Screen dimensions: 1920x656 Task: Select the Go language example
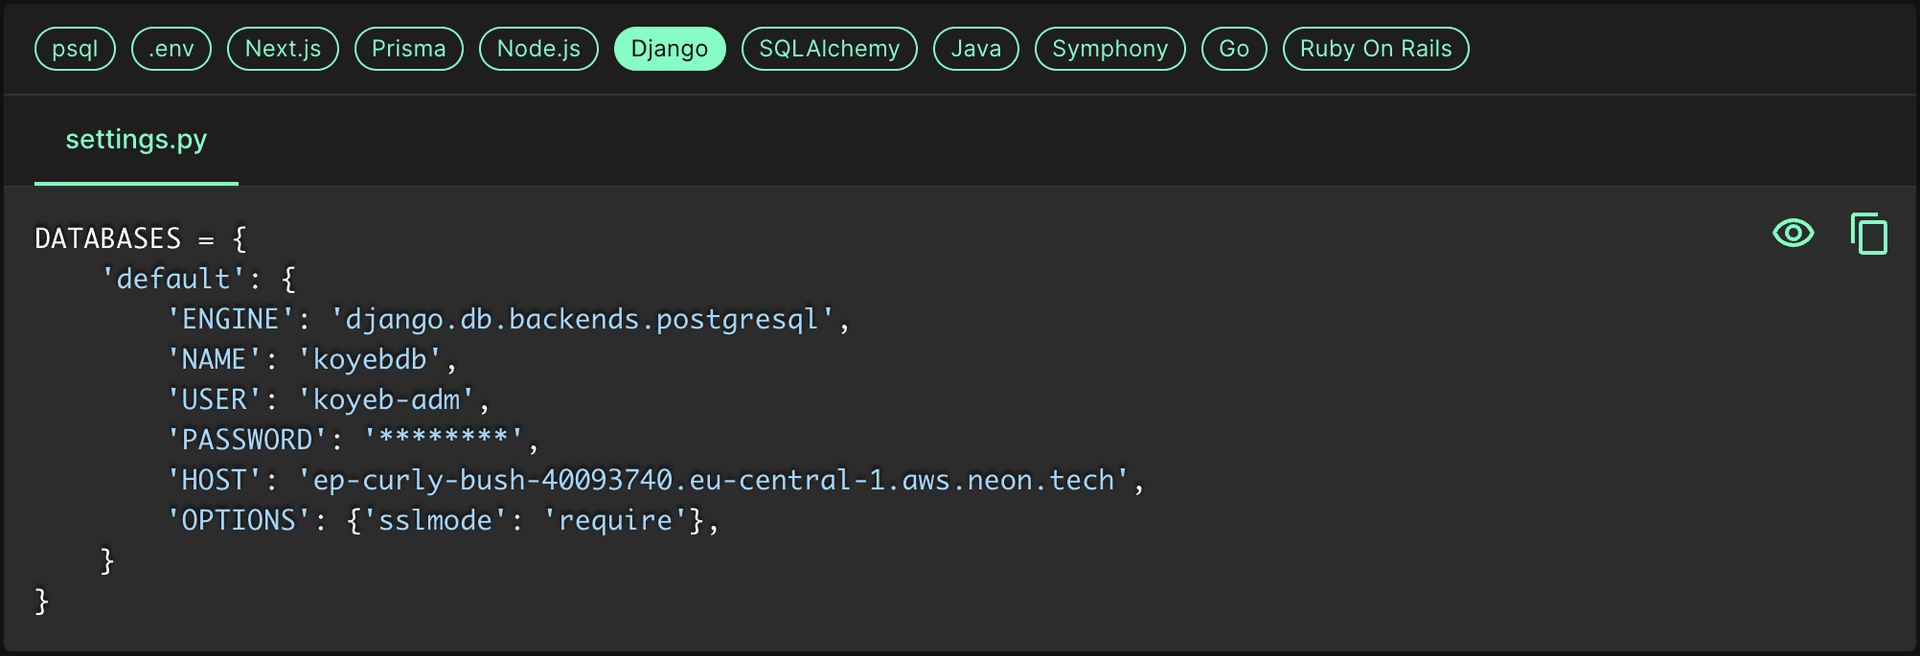pyautogui.click(x=1233, y=48)
